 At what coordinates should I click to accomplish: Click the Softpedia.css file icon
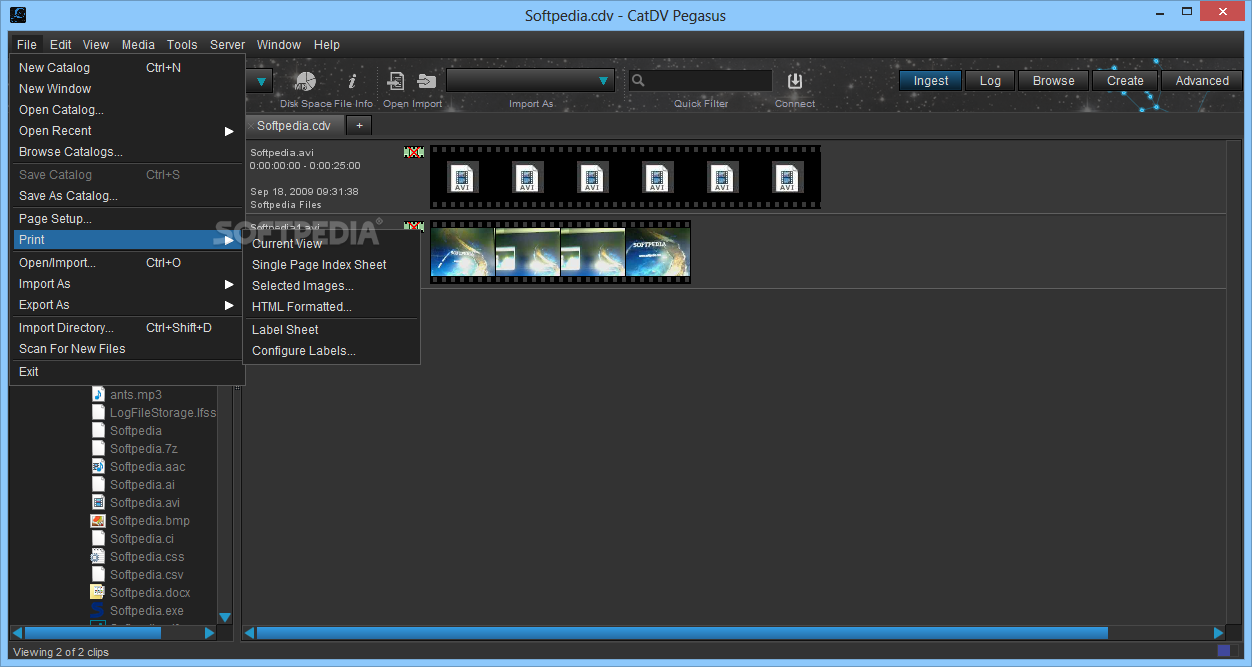tap(98, 556)
